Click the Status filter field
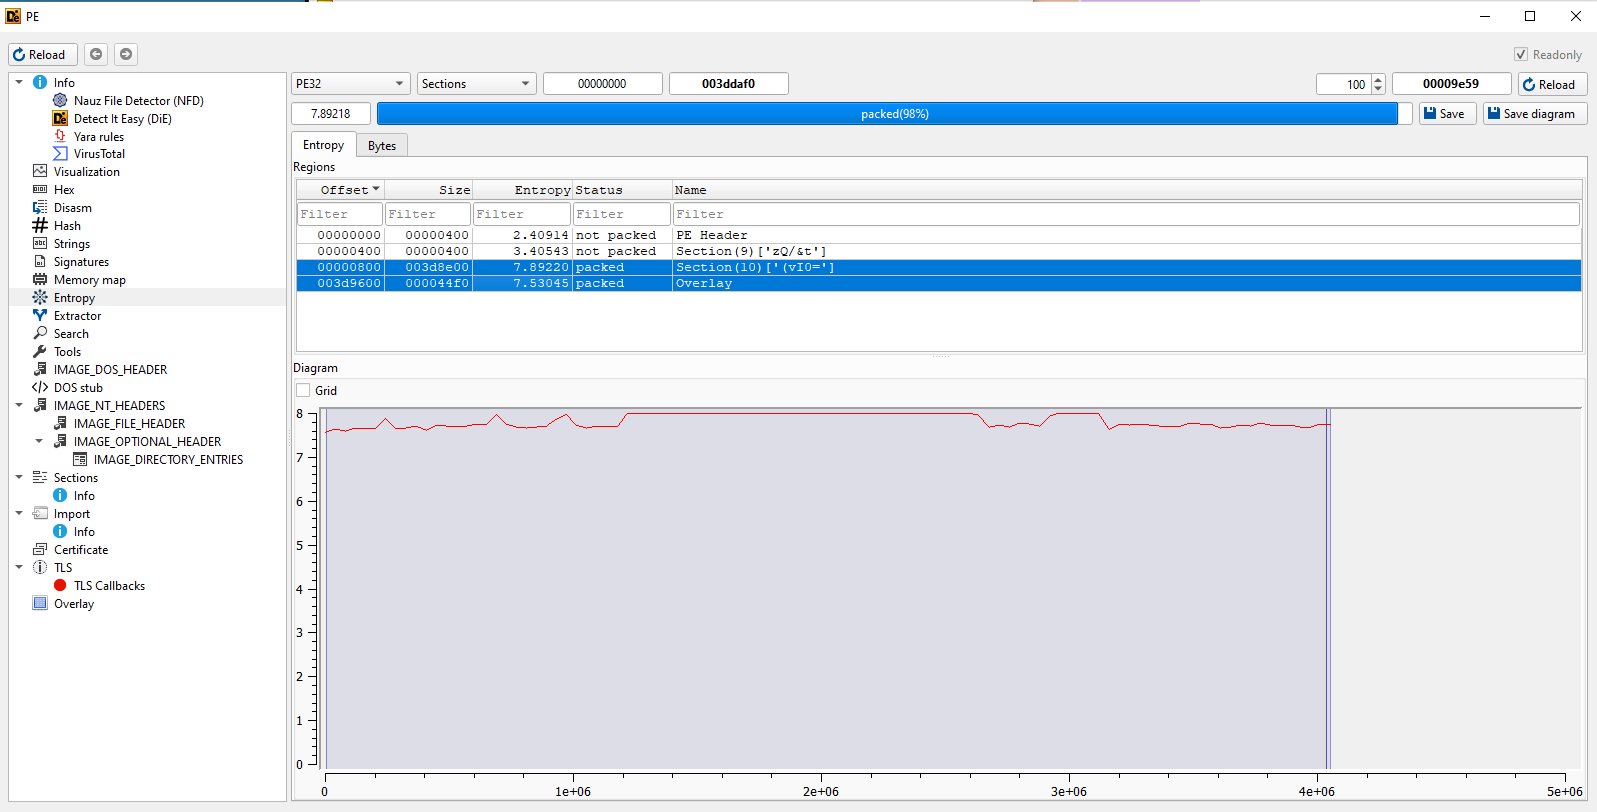The image size is (1597, 812). click(x=622, y=214)
